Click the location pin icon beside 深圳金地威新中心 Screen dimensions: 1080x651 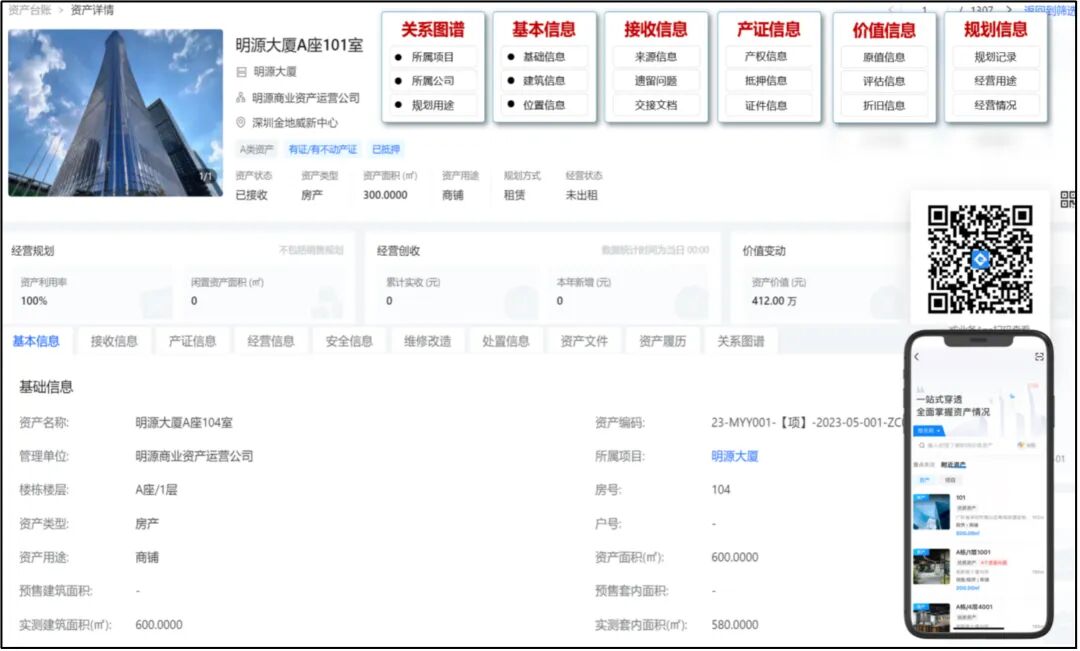click(241, 123)
